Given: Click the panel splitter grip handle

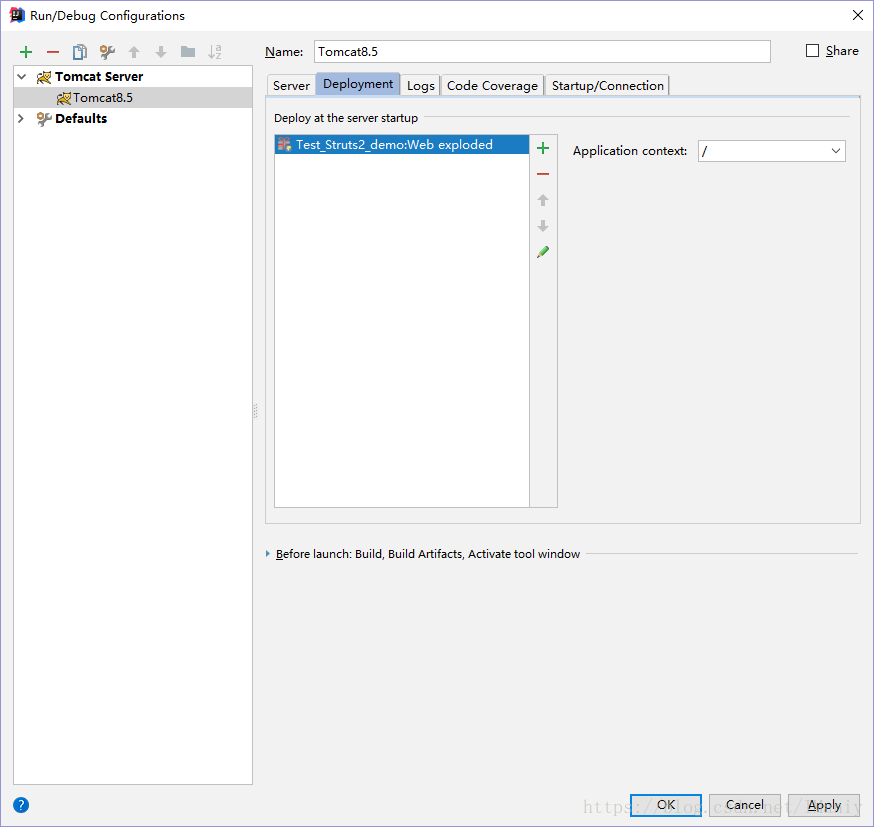Looking at the screenshot, I should 255,411.
